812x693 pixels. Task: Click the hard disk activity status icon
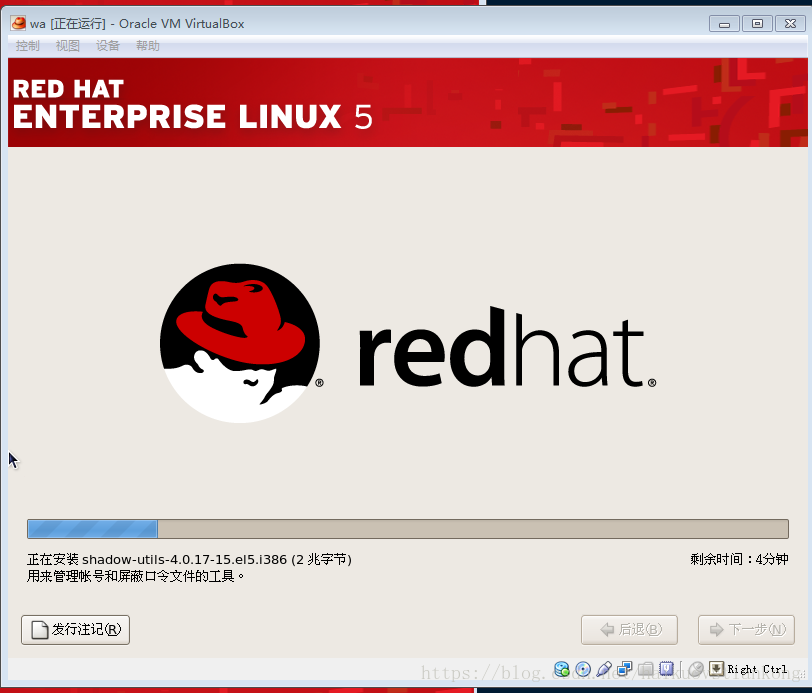click(562, 669)
